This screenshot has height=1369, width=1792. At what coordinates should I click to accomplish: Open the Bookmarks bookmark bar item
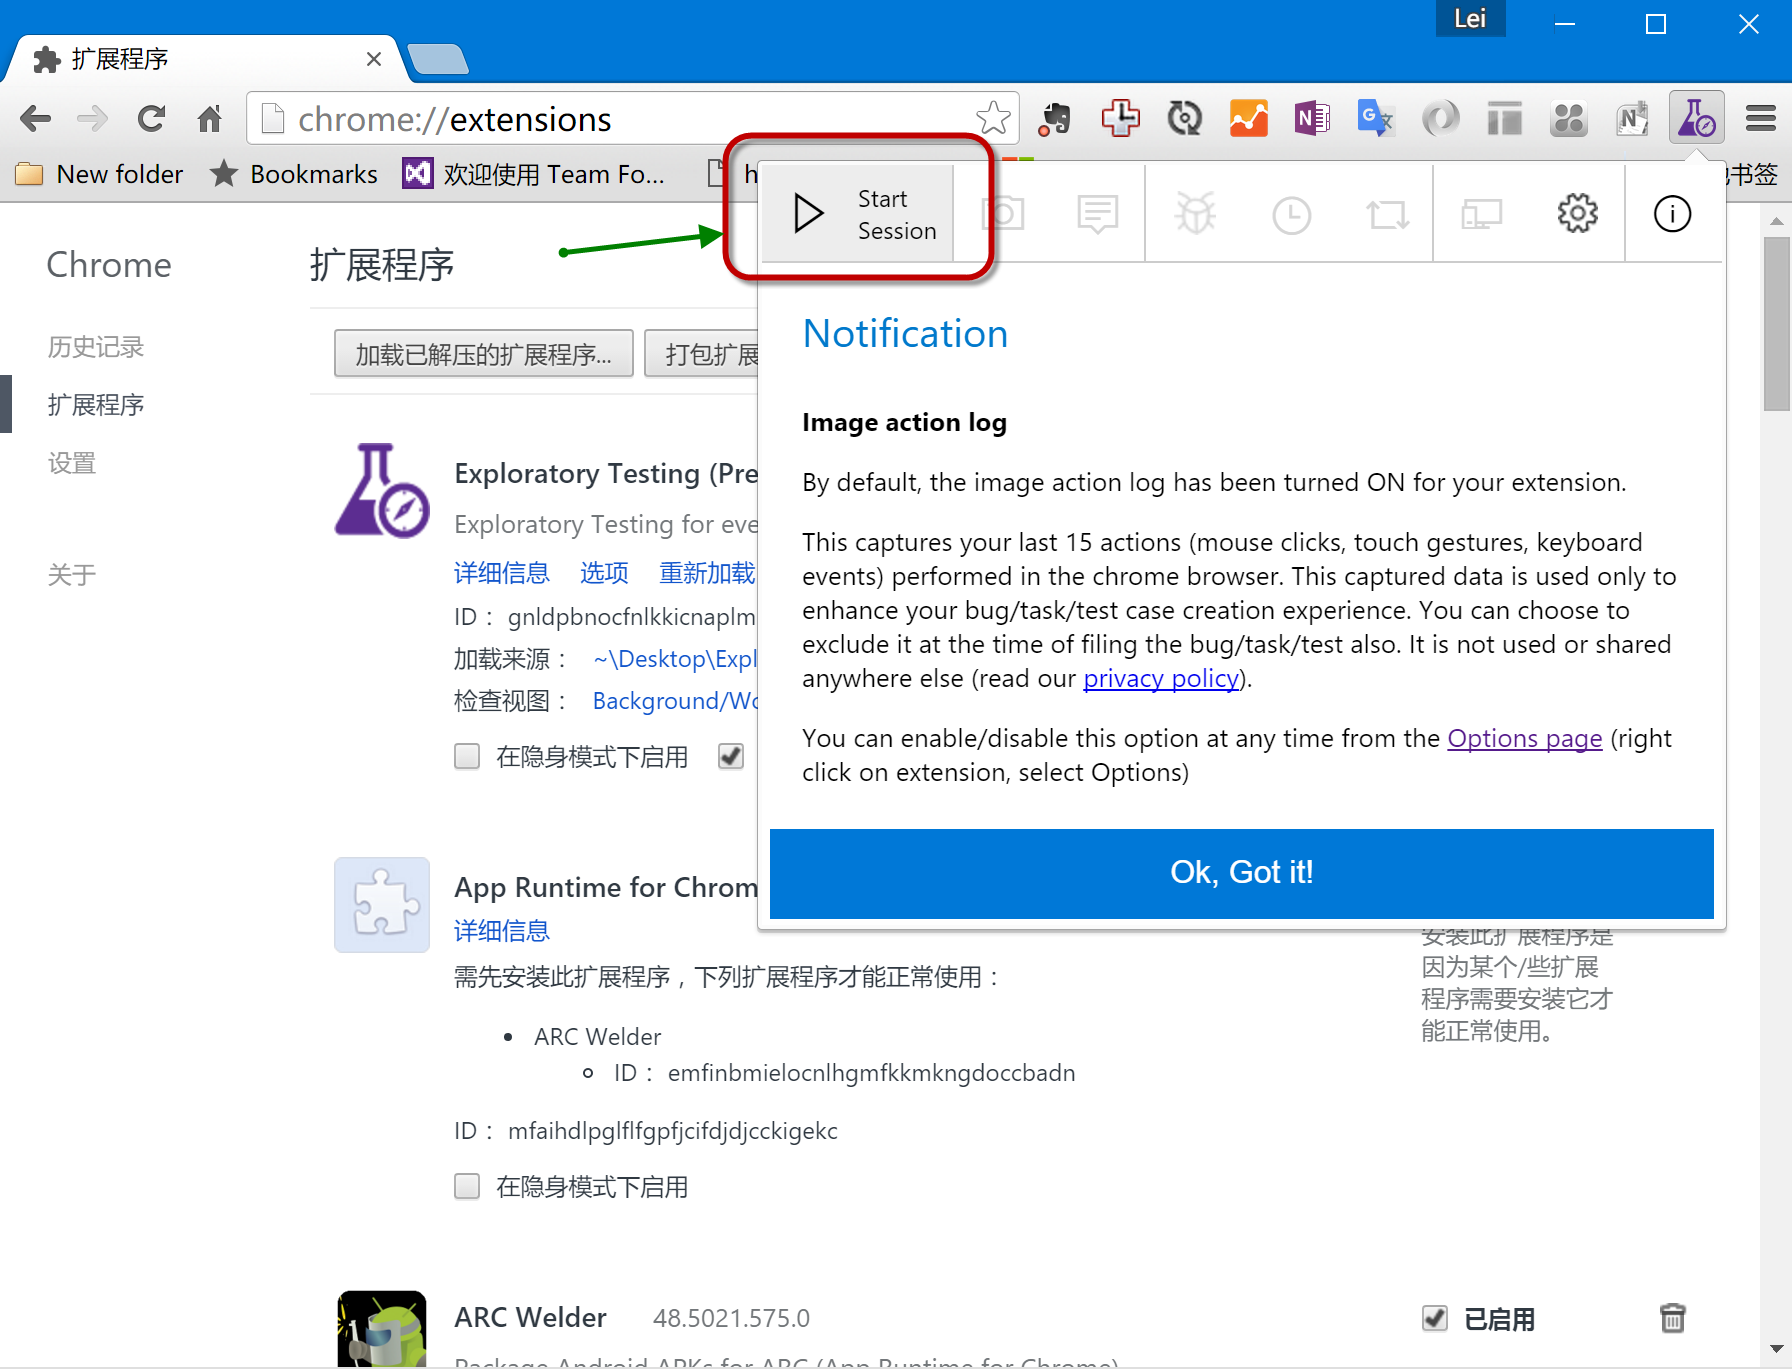pyautogui.click(x=294, y=174)
